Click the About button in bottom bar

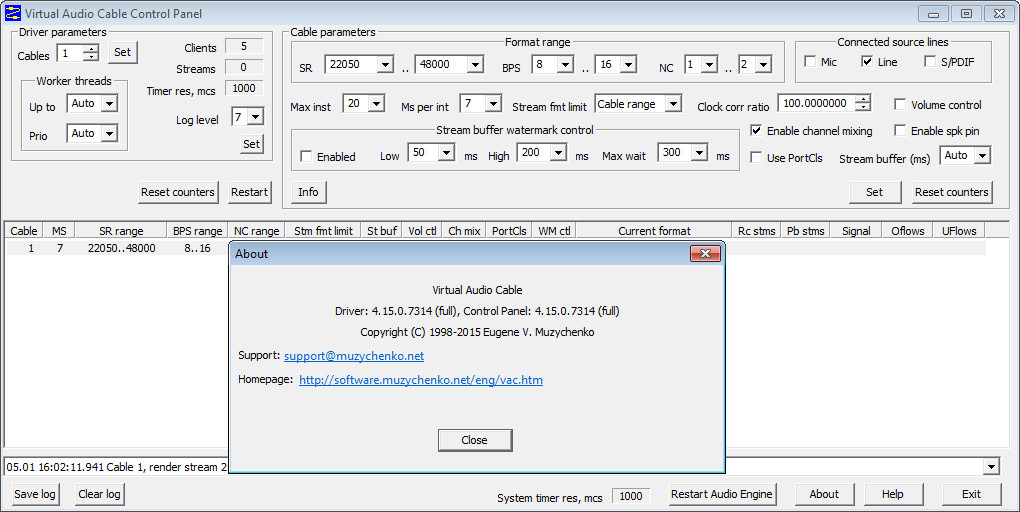pos(824,494)
